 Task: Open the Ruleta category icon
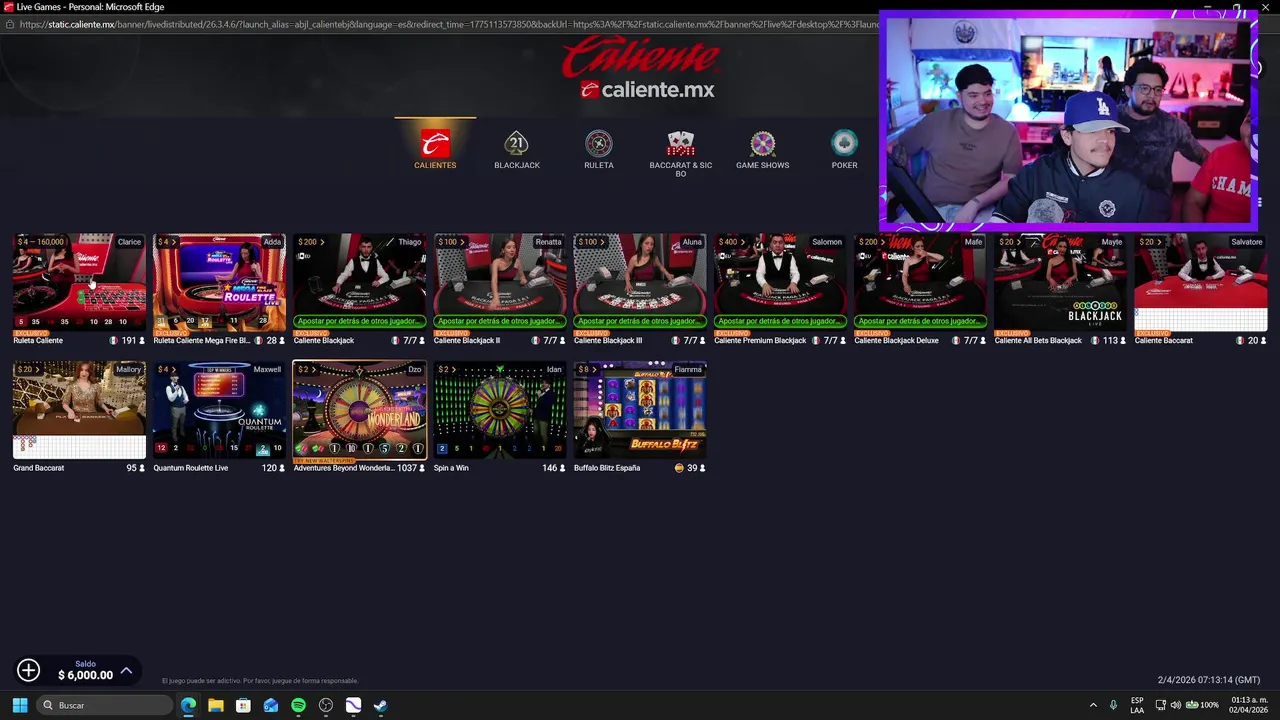point(598,143)
